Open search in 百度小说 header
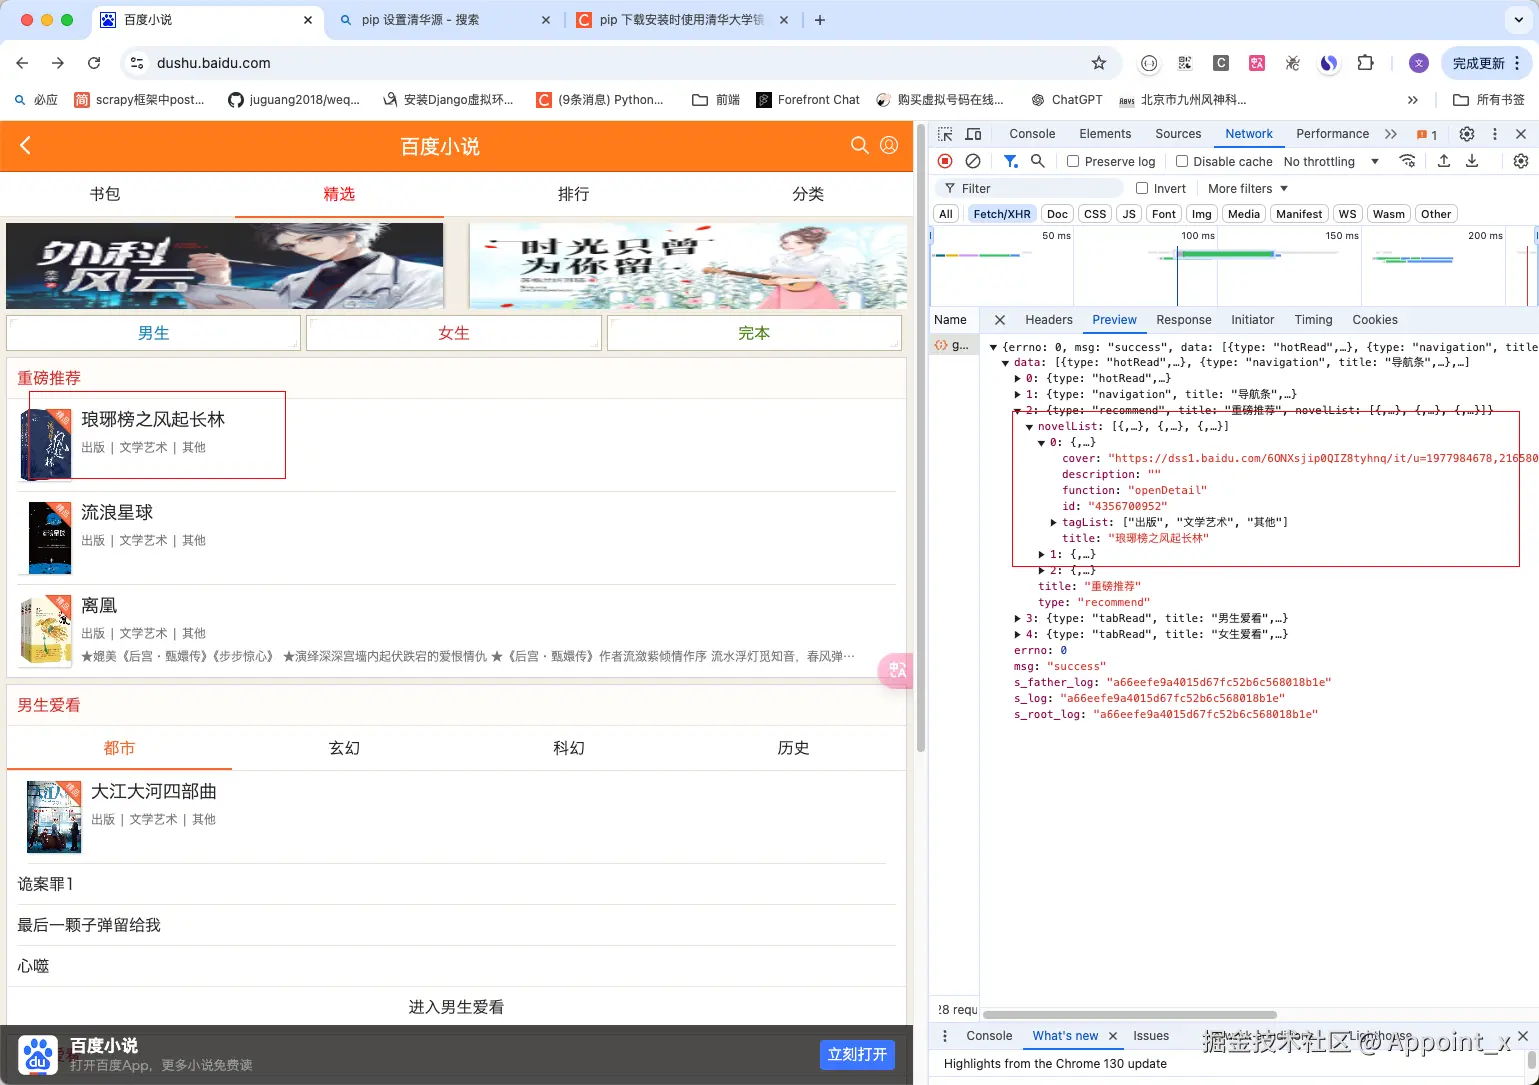Image resolution: width=1539 pixels, height=1085 pixels. click(x=859, y=145)
